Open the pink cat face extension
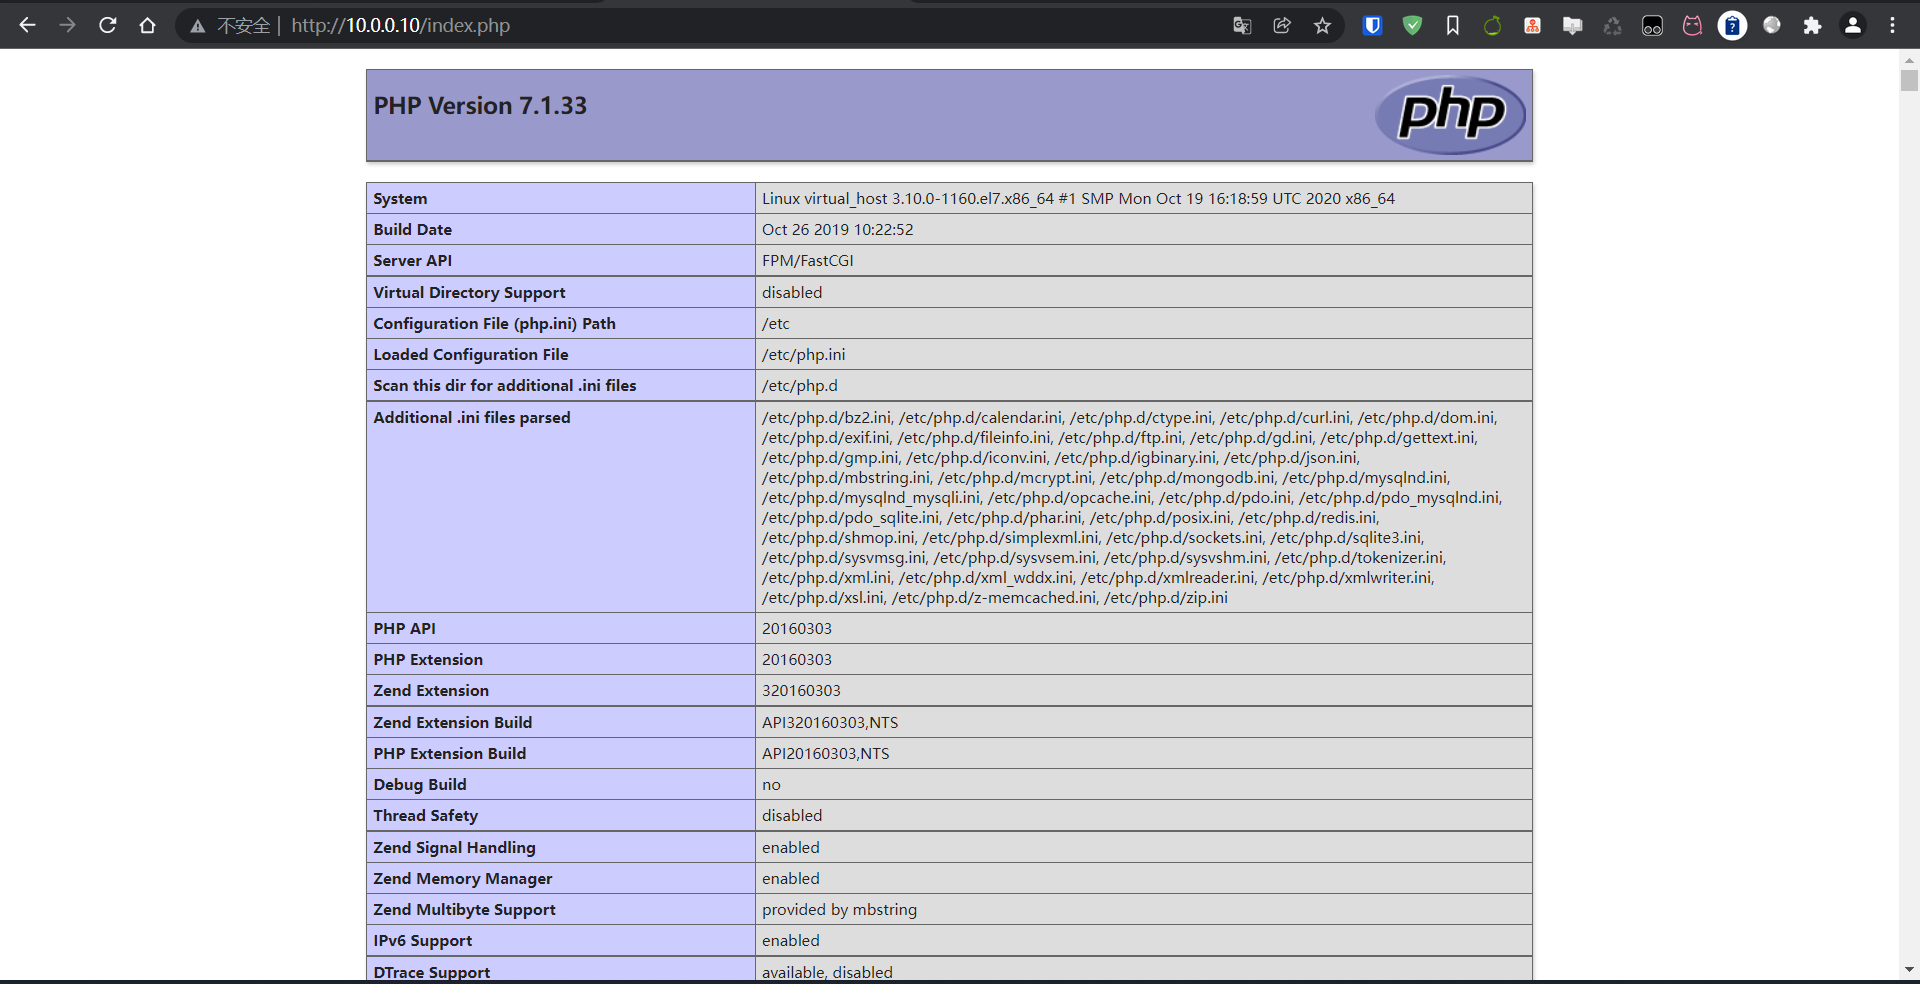The width and height of the screenshot is (1920, 984). pos(1692,25)
